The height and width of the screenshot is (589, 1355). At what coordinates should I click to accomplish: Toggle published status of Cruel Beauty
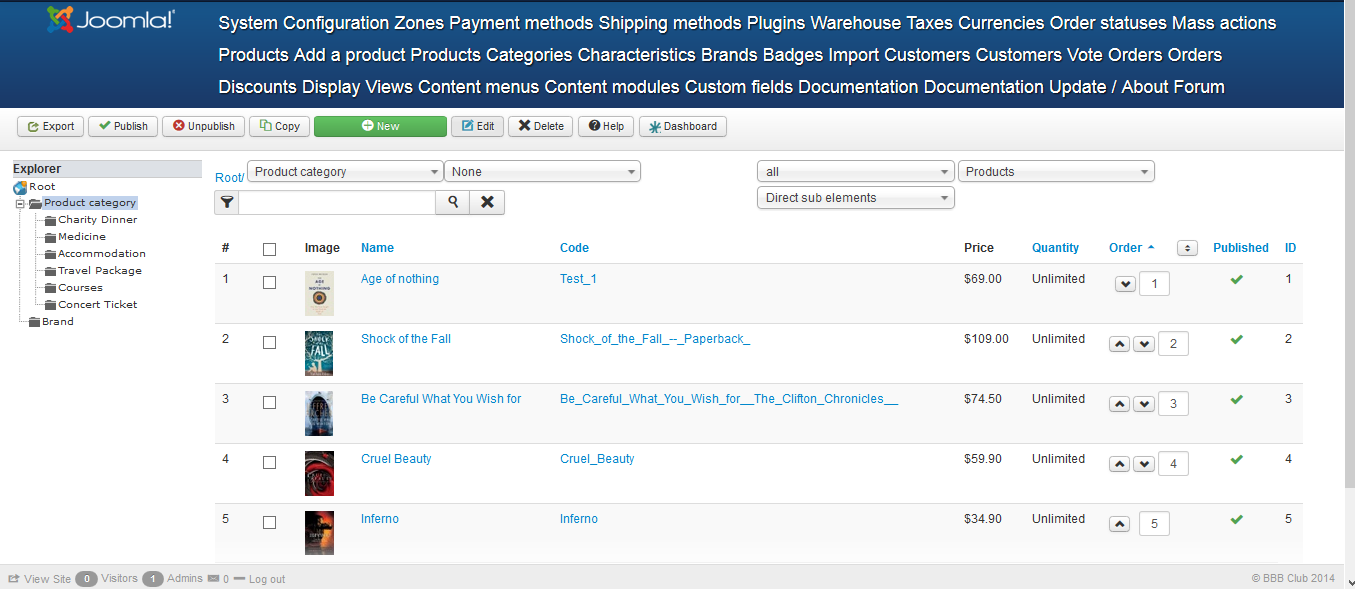tap(1237, 459)
